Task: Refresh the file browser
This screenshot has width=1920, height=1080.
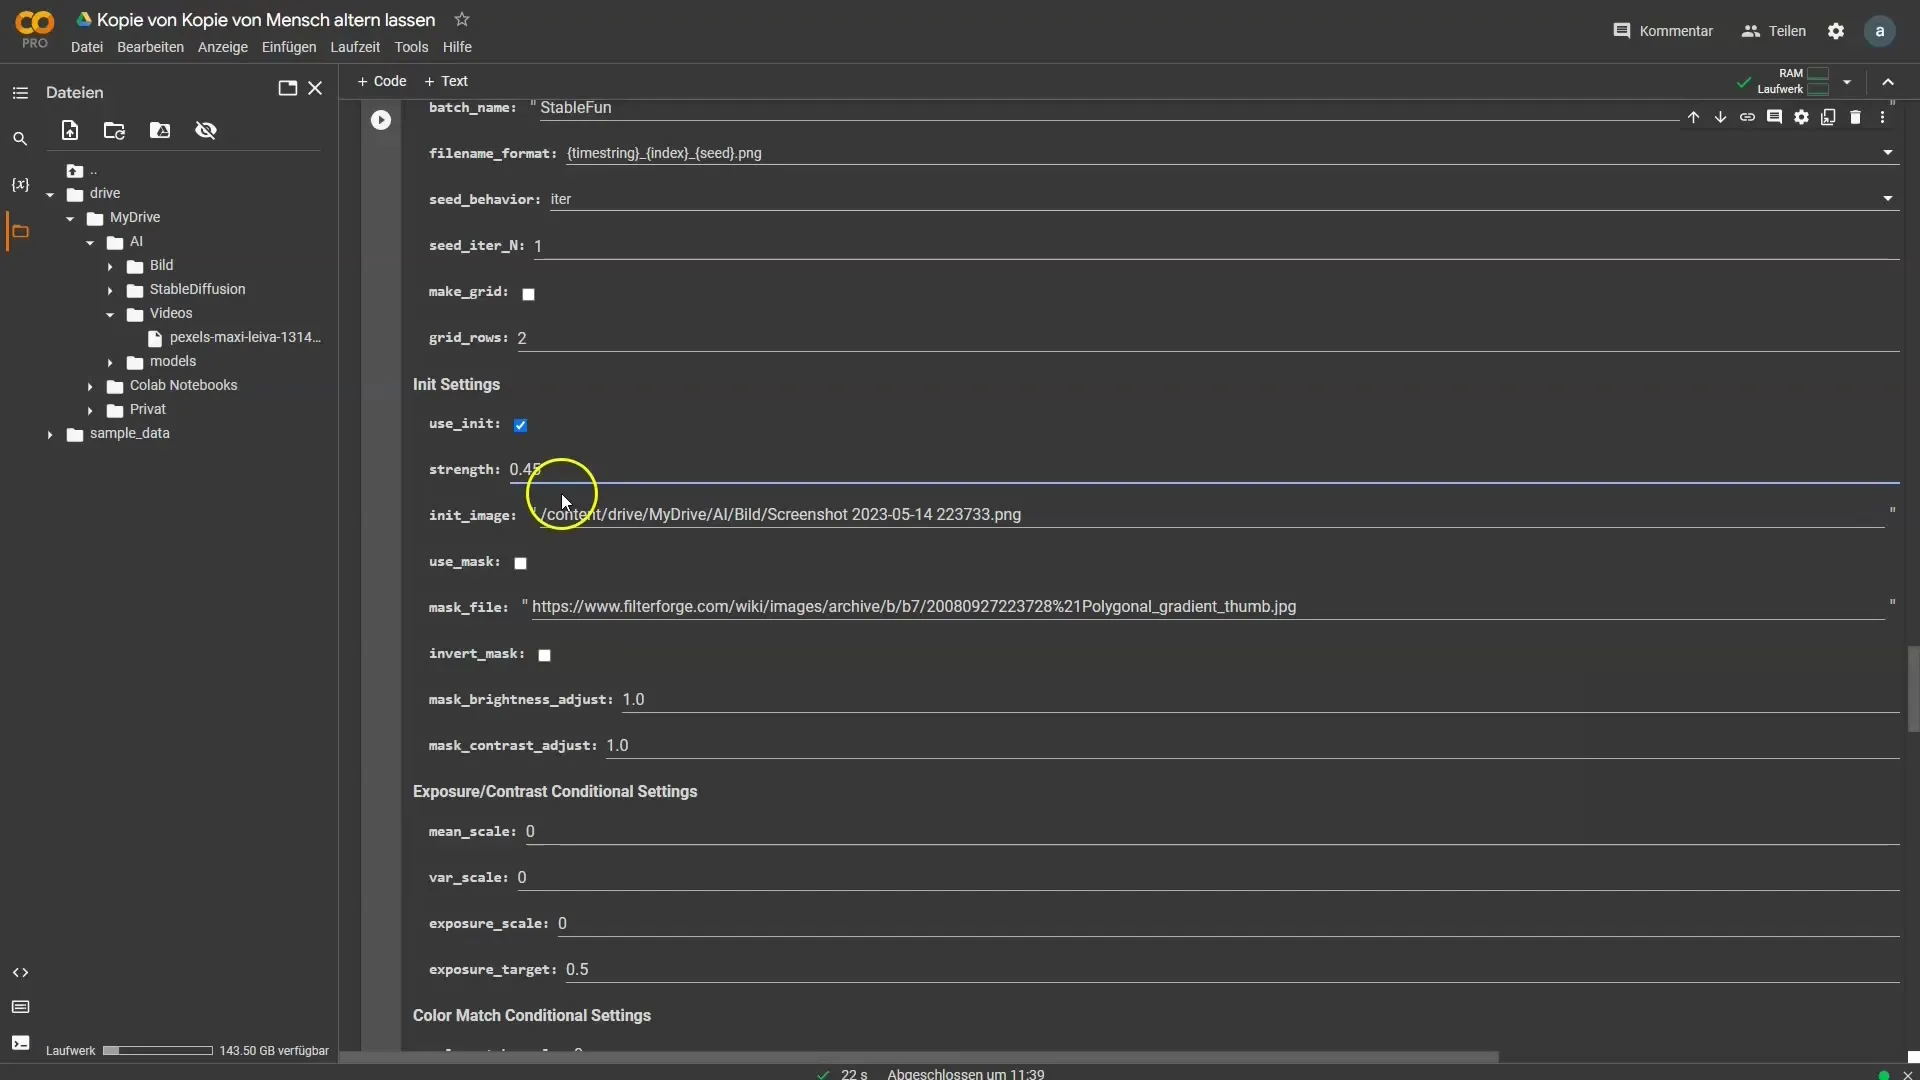Action: pos(114,130)
